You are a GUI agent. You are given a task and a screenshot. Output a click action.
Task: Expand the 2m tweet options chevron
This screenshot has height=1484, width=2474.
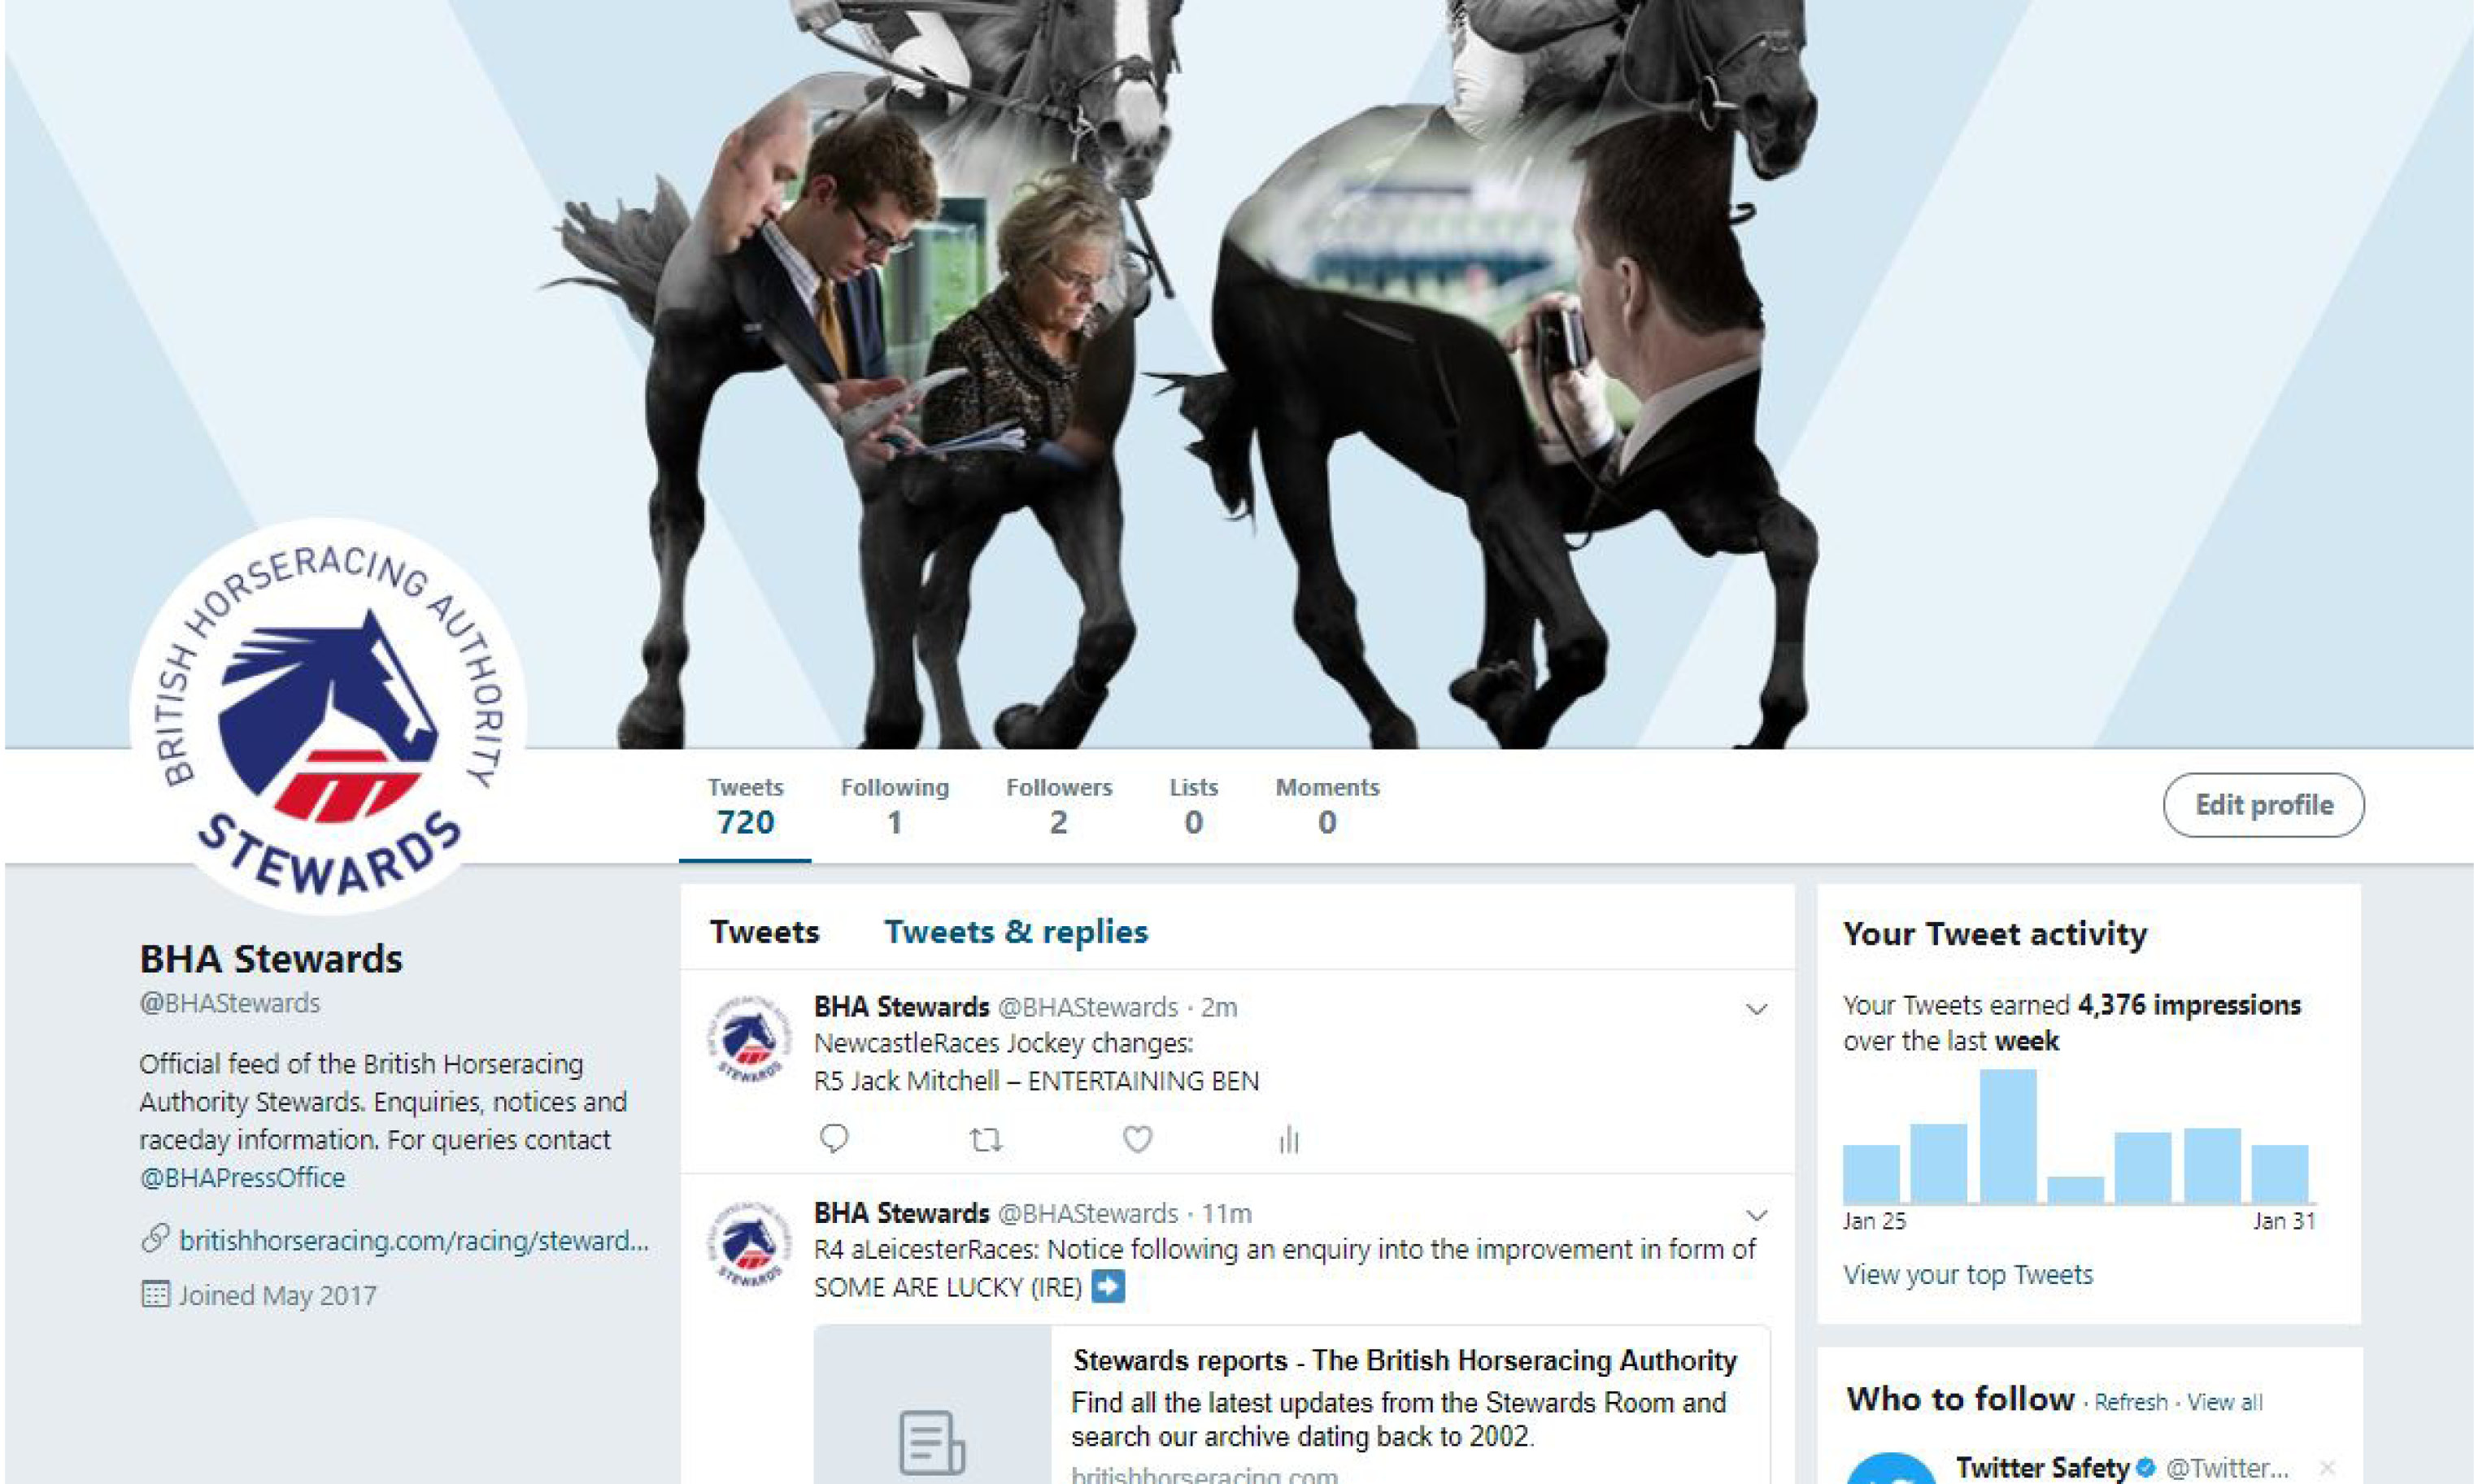click(x=1756, y=1009)
